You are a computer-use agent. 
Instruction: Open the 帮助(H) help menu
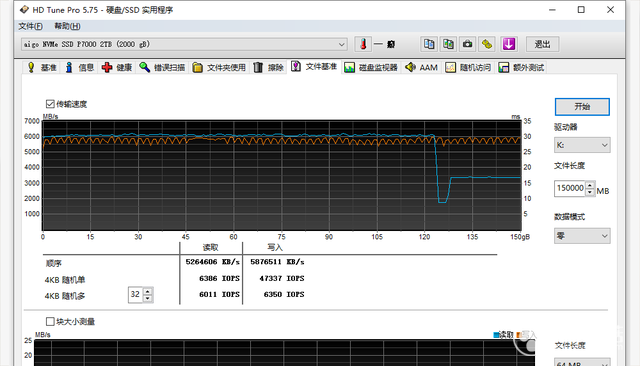pos(67,26)
